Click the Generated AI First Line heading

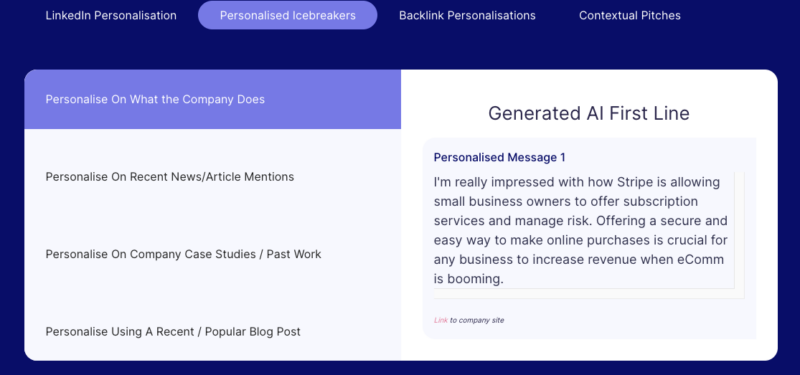click(x=589, y=113)
